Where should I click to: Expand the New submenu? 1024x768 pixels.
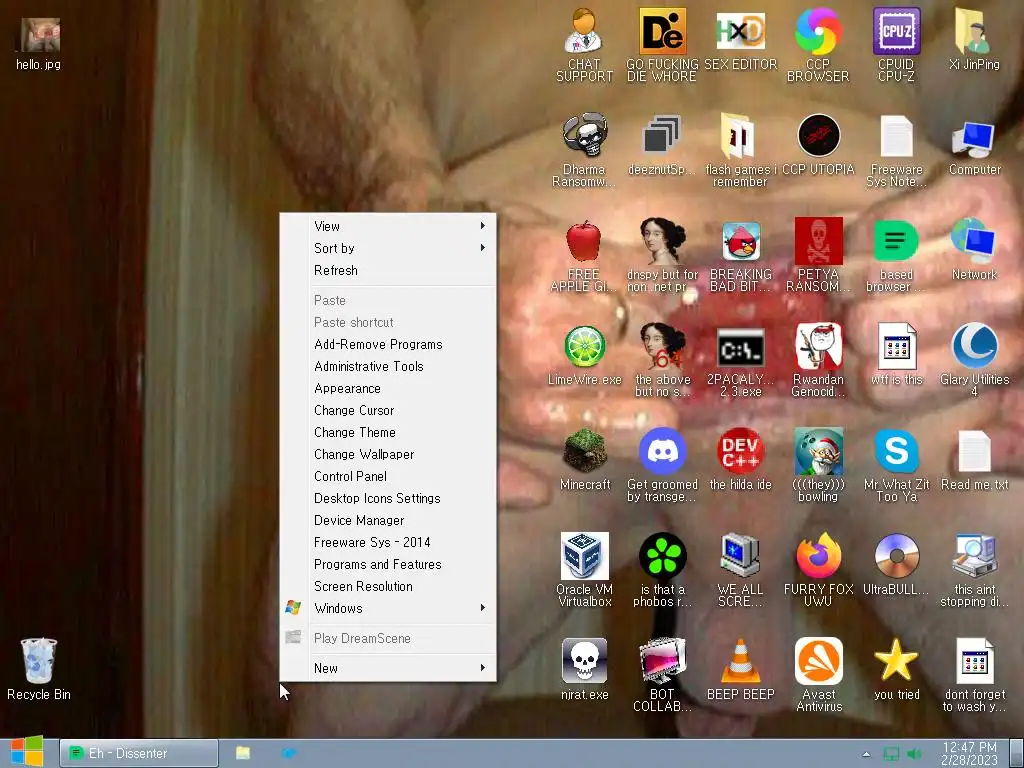(388, 668)
